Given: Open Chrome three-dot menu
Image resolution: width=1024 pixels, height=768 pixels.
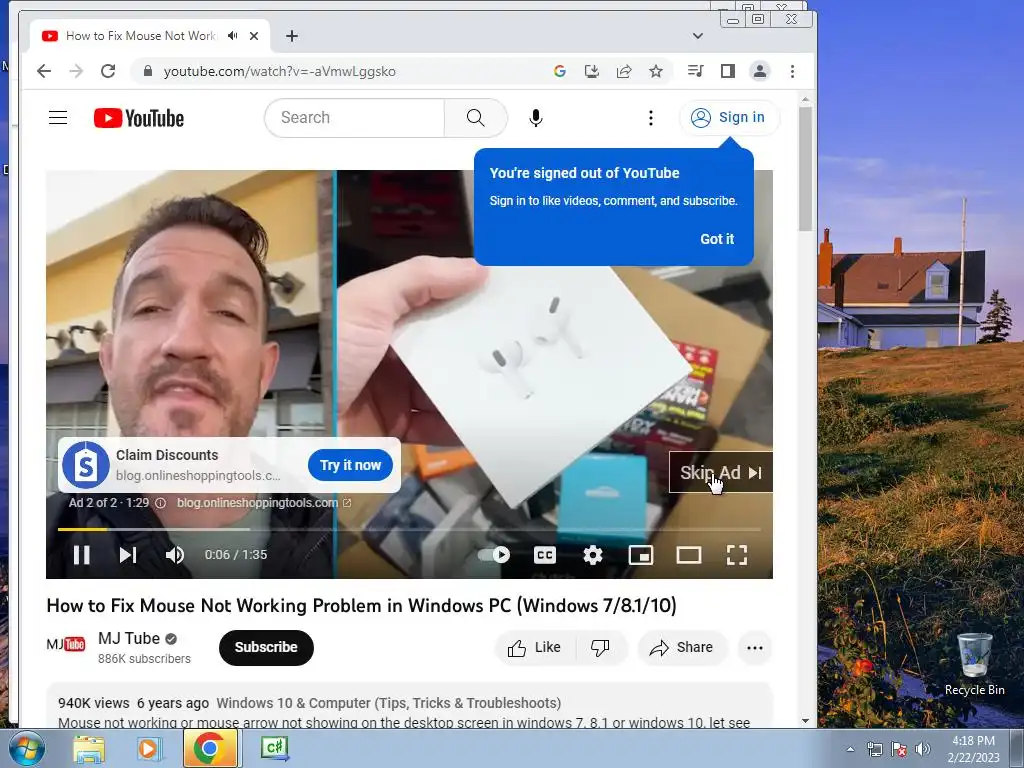Looking at the screenshot, I should pyautogui.click(x=792, y=71).
